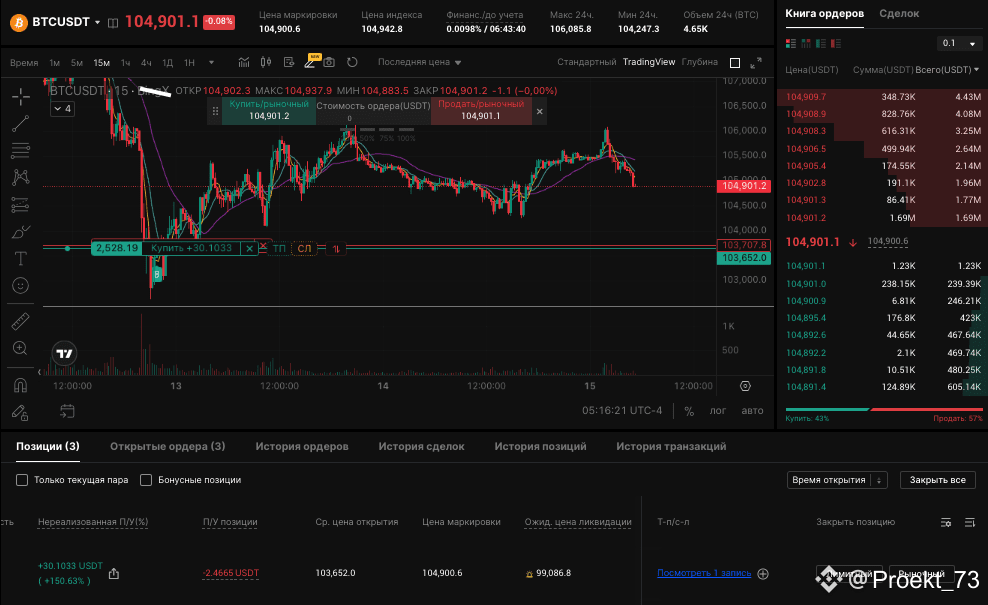988x605 pixels.
Task: Select the crosshair cursor tool
Action: click(20, 96)
